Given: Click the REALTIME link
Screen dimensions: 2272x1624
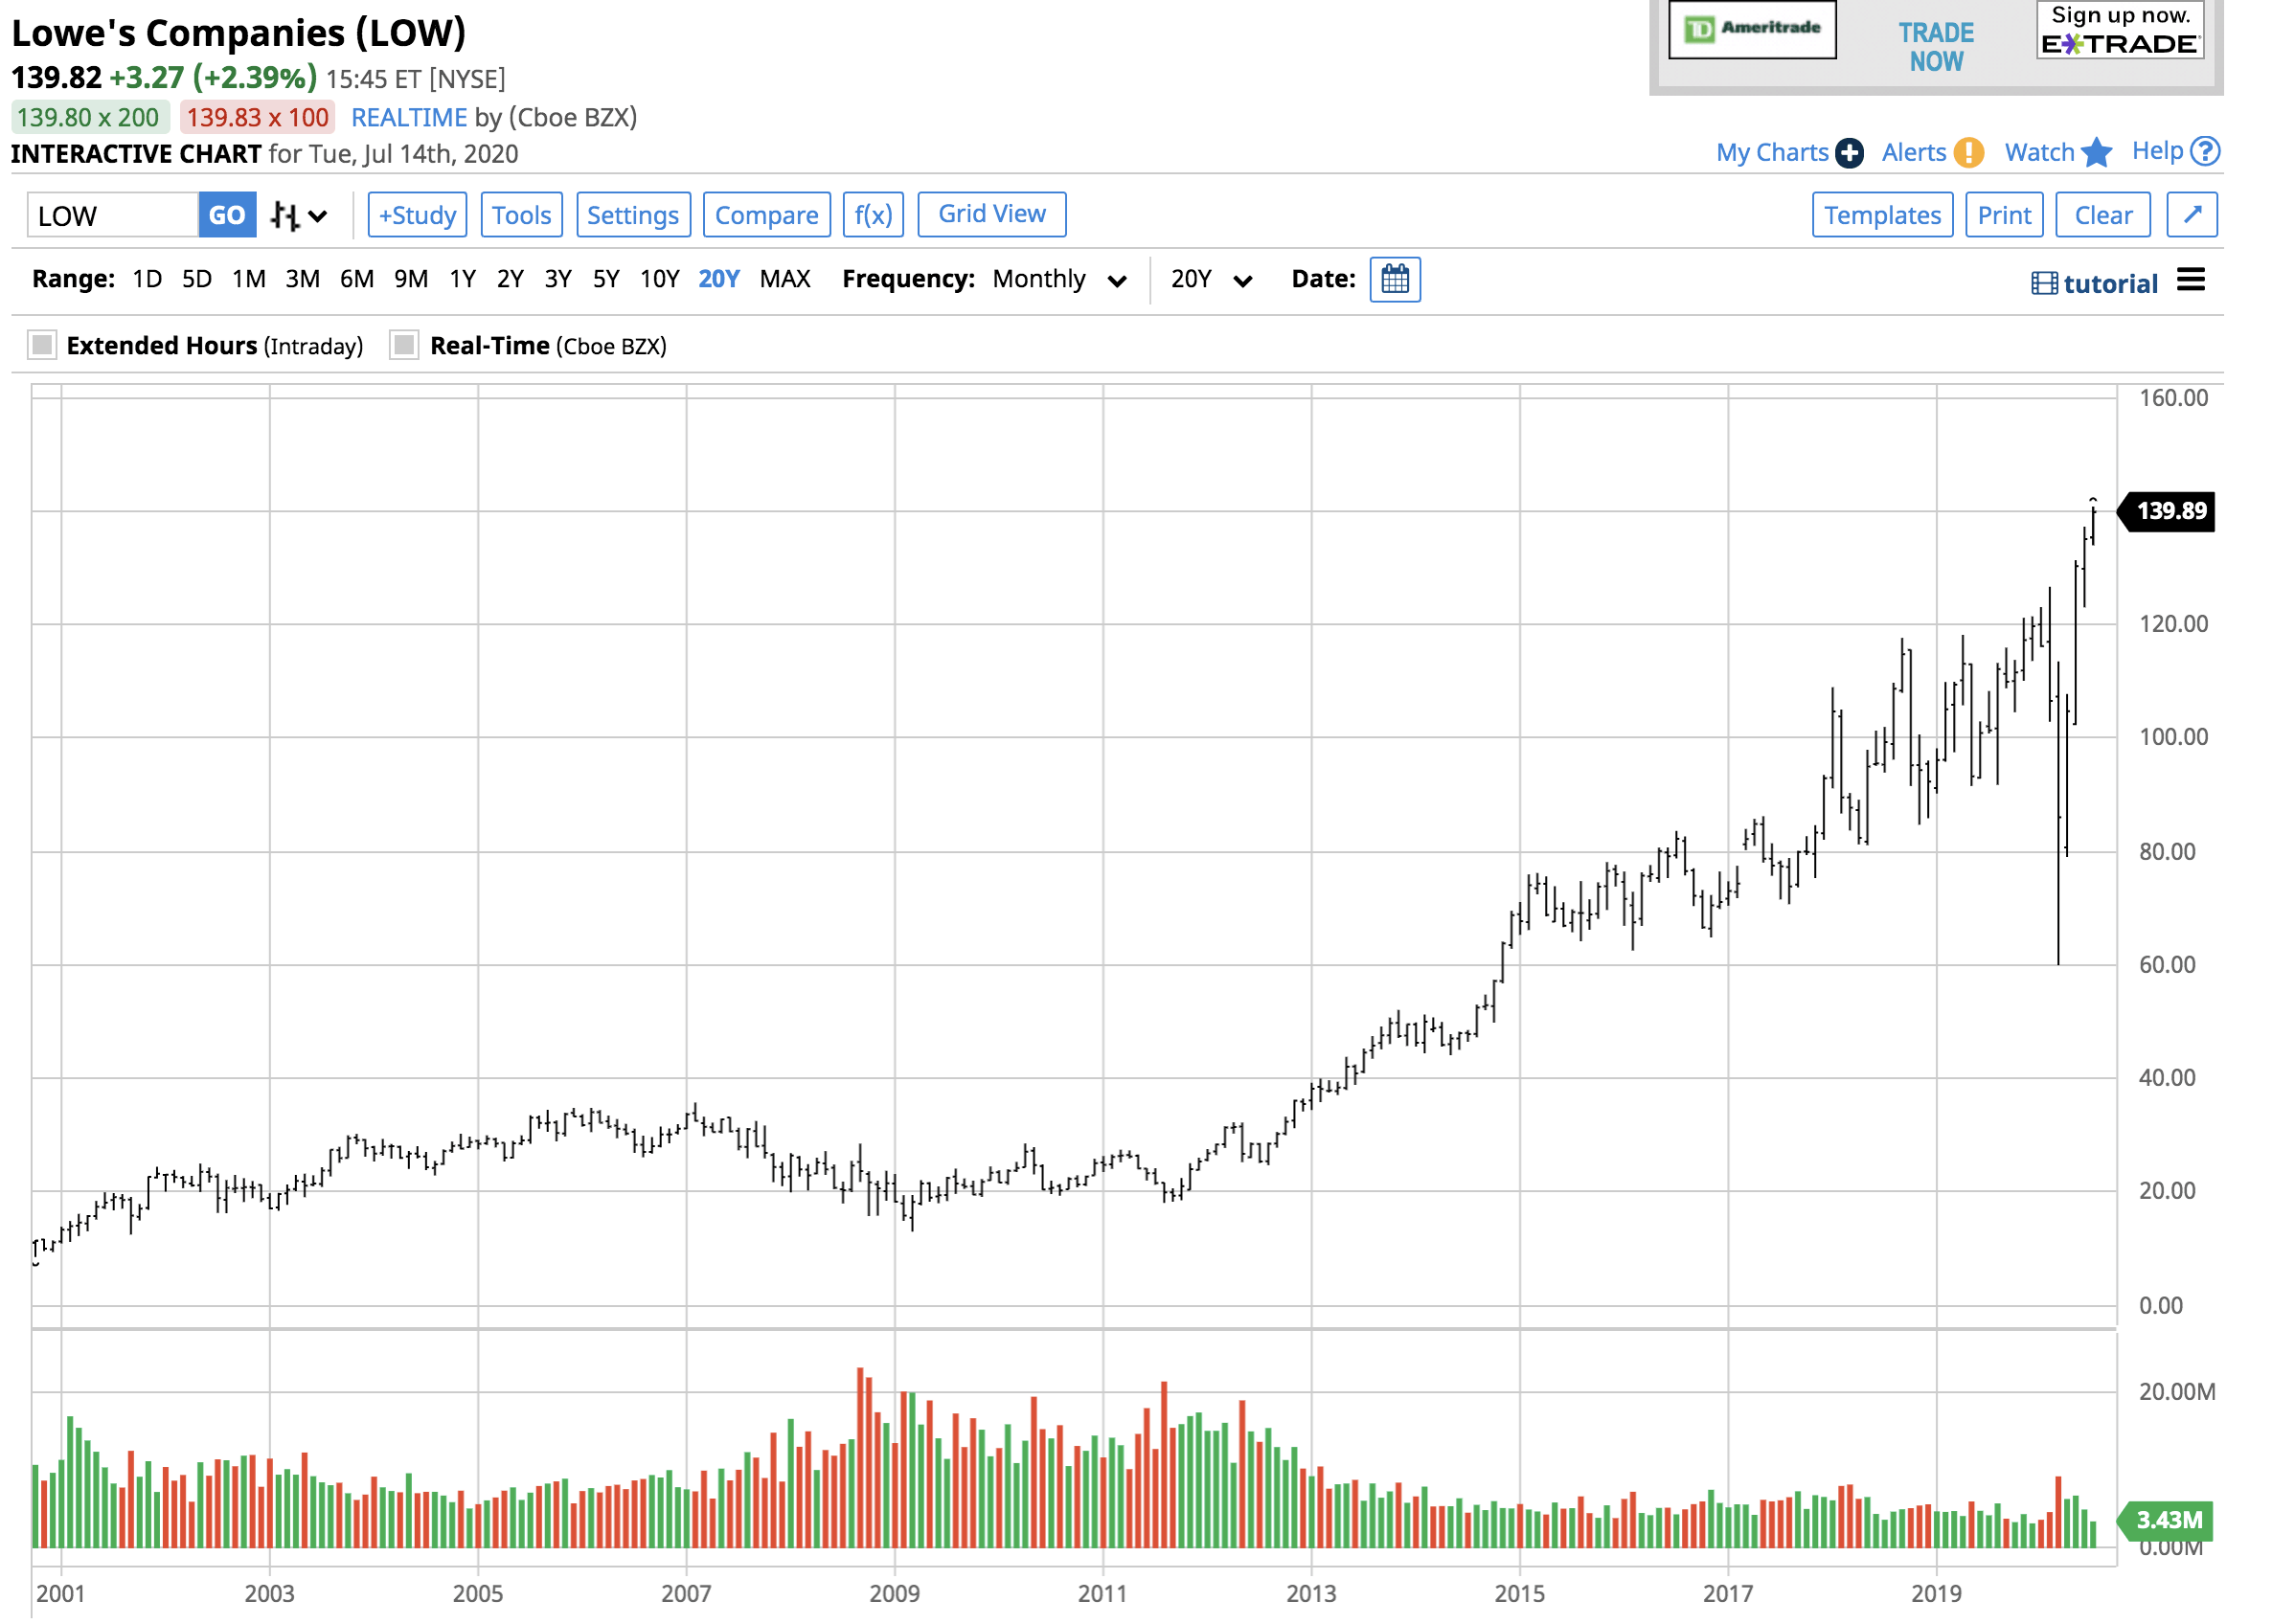Looking at the screenshot, I should click(409, 118).
